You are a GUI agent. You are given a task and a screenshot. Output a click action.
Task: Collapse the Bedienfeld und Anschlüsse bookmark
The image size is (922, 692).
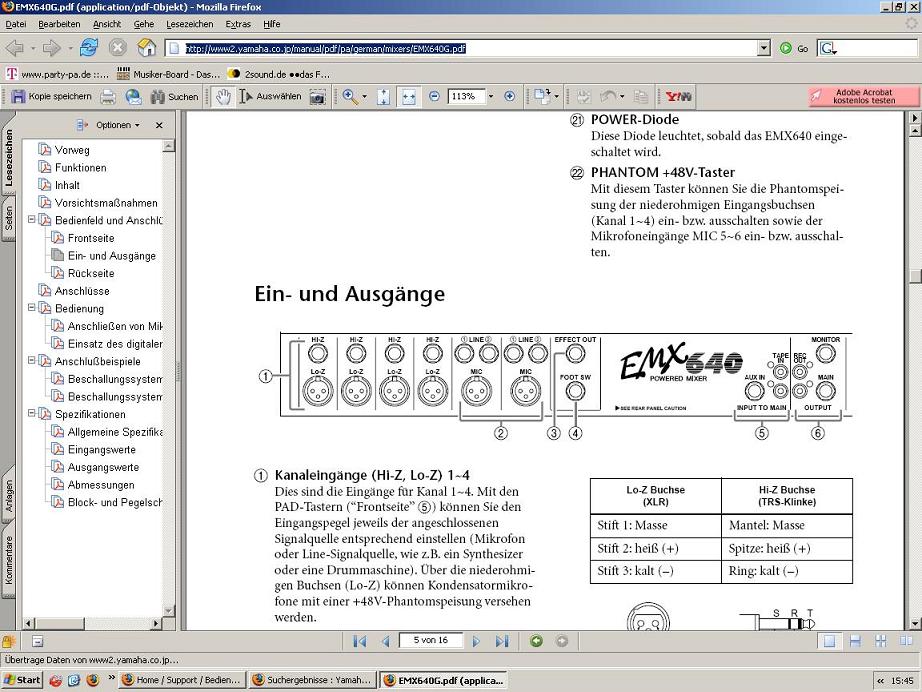pos(32,219)
